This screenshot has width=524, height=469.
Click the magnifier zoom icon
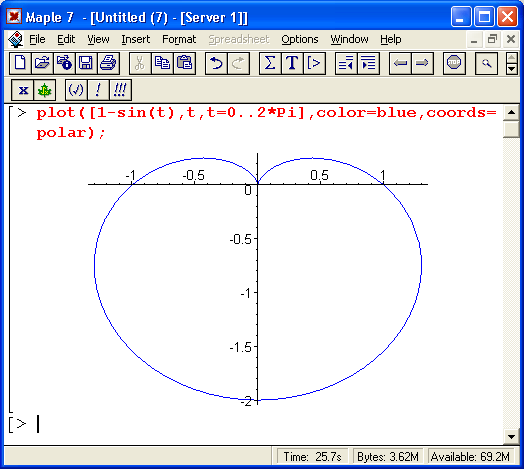486,63
